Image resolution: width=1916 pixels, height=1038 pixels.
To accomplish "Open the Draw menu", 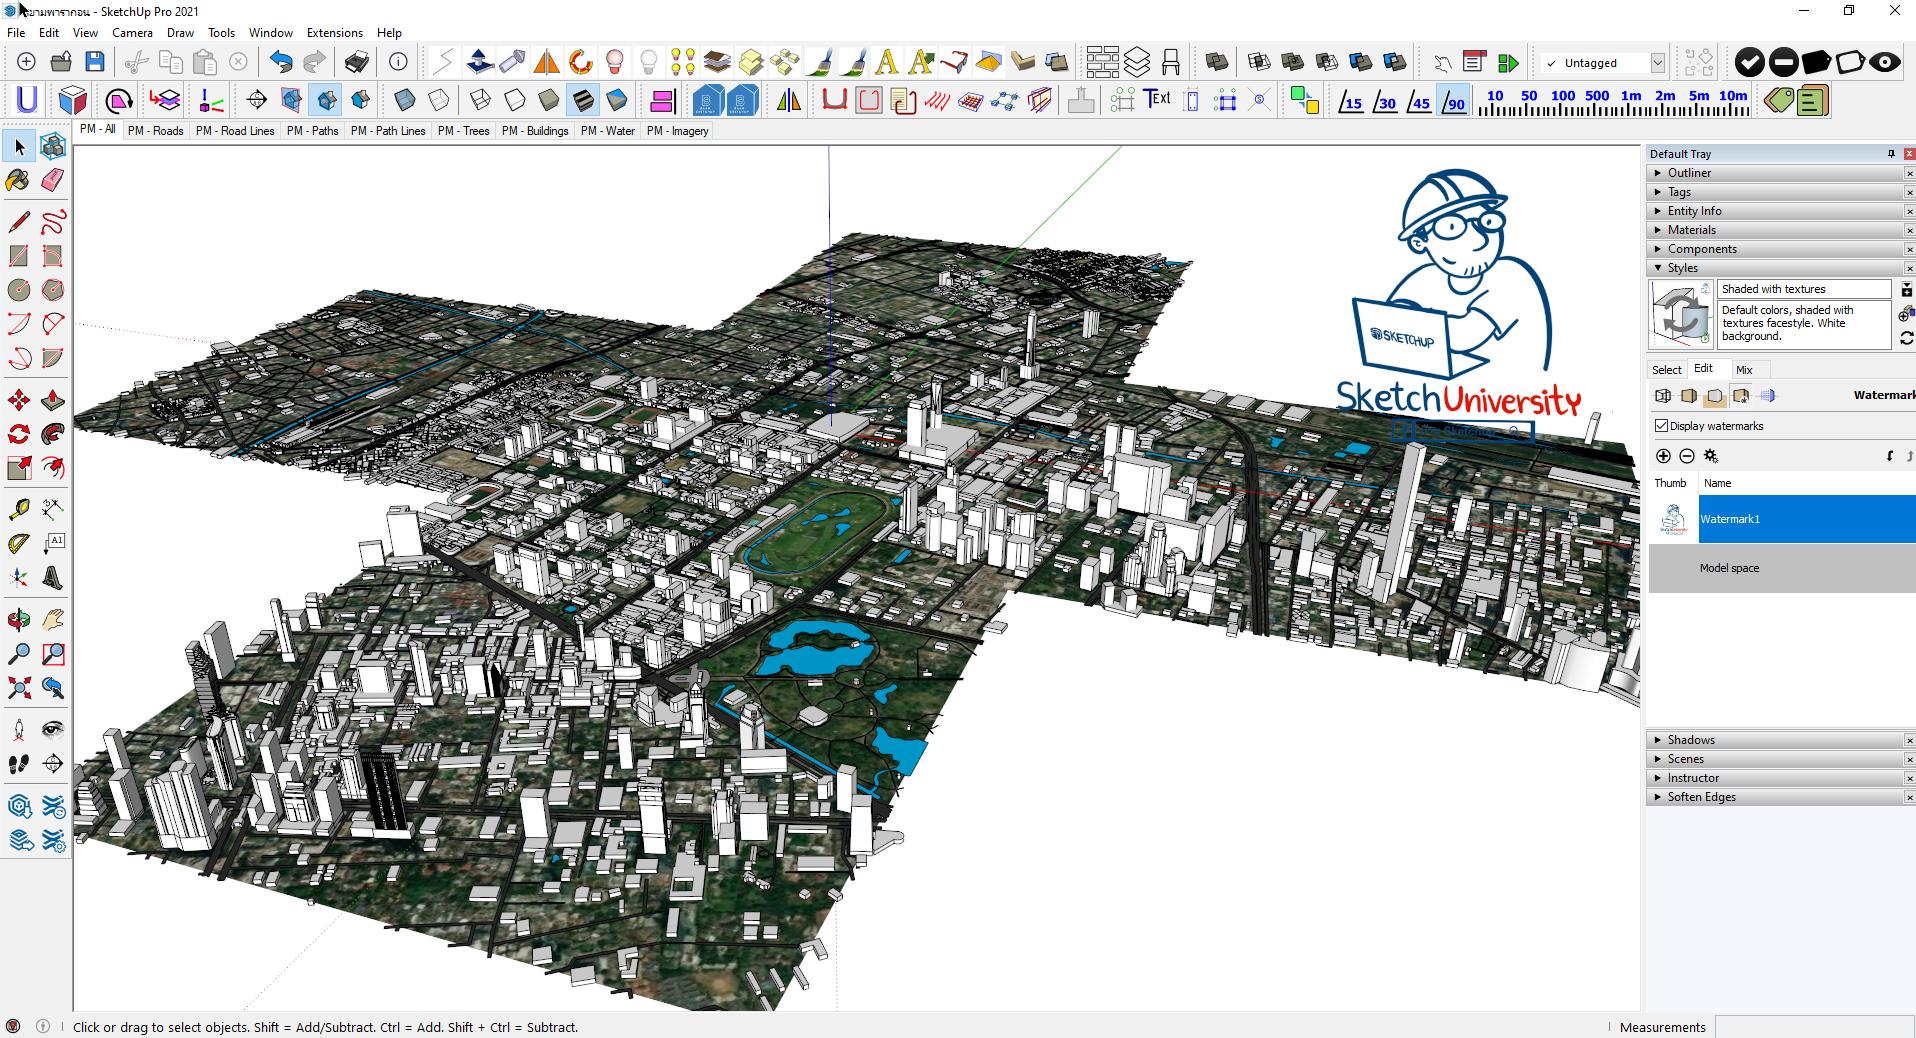I will click(x=180, y=33).
